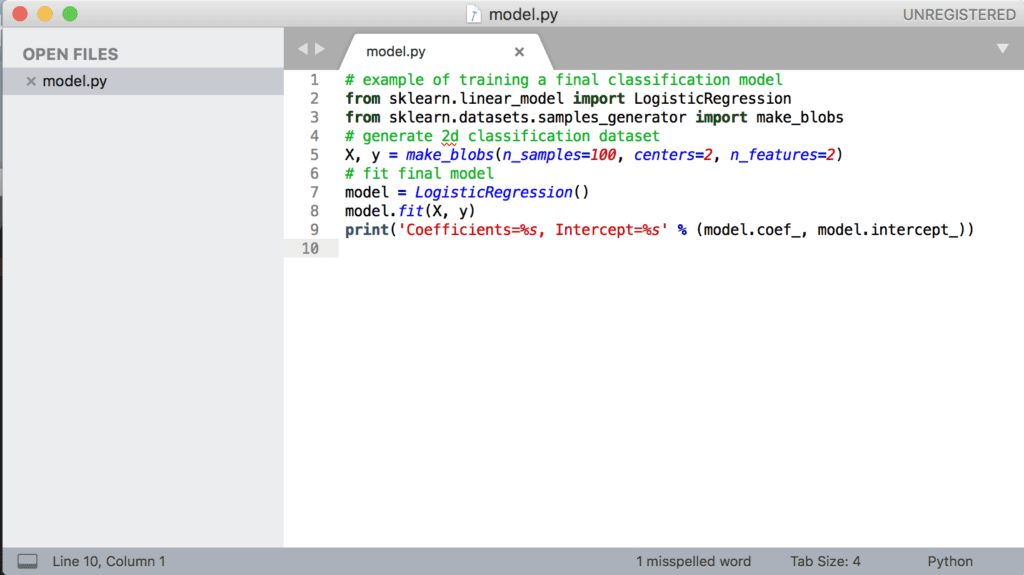Image resolution: width=1024 pixels, height=575 pixels.
Task: Click the first comment line about training
Action: (564, 80)
